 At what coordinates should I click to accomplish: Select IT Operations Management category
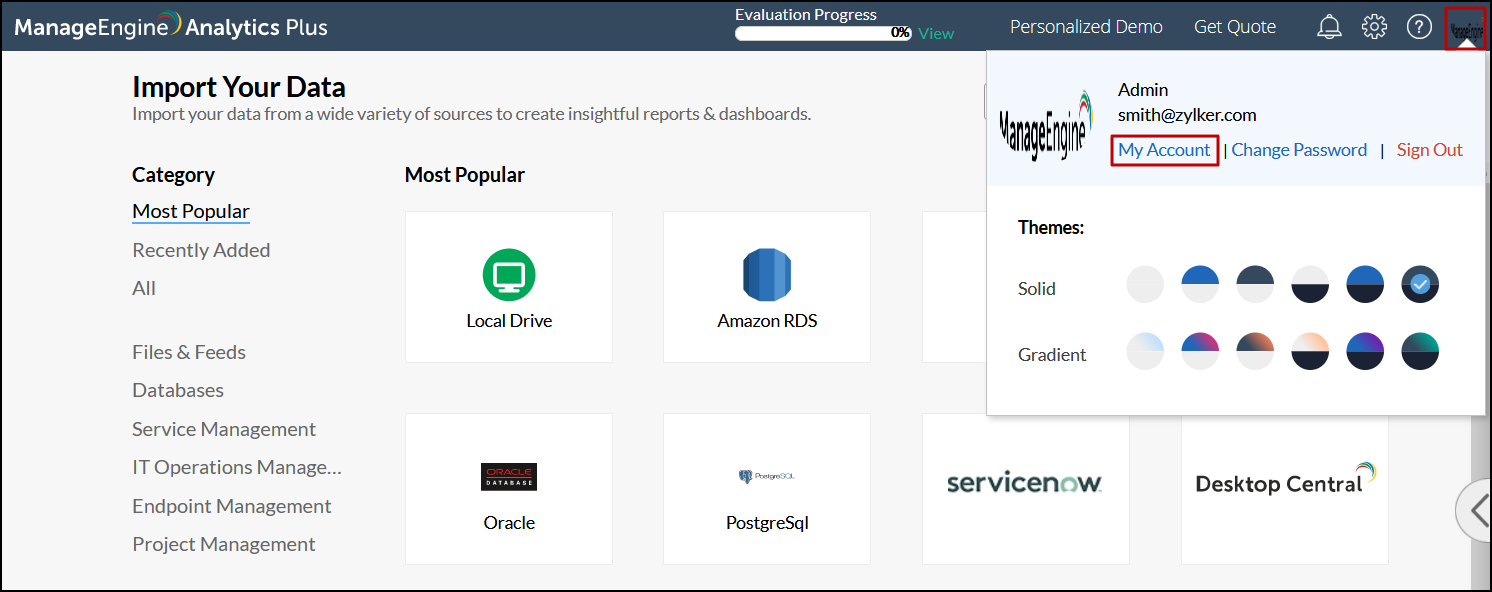(237, 467)
